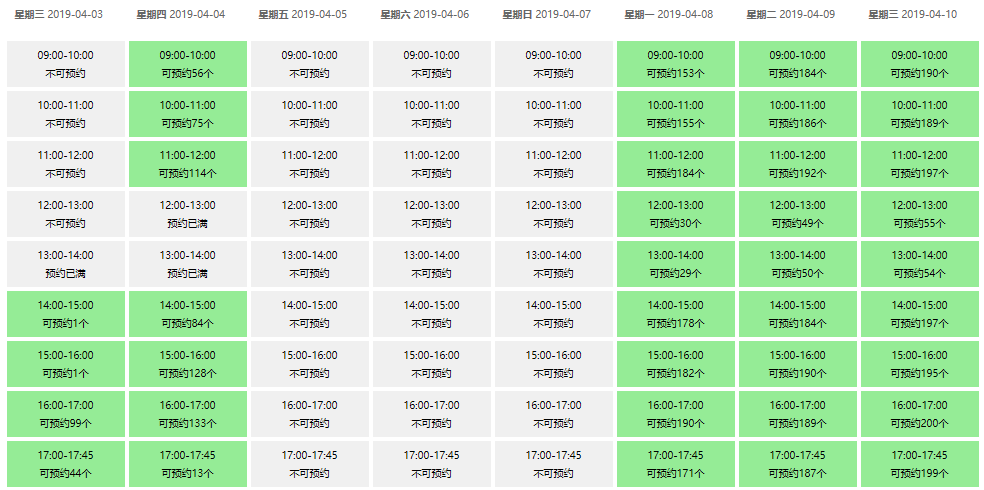Select 2019-04-10 16:00-17:00 slot with 200 available
The width and height of the screenshot is (984, 490).
919,413
